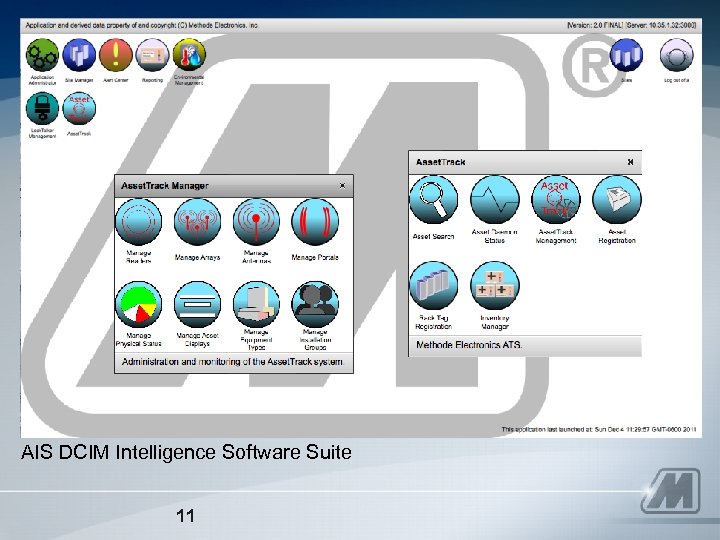720x540 pixels.
Task: Open Manage Physical Status gauge icon
Action: [138, 304]
